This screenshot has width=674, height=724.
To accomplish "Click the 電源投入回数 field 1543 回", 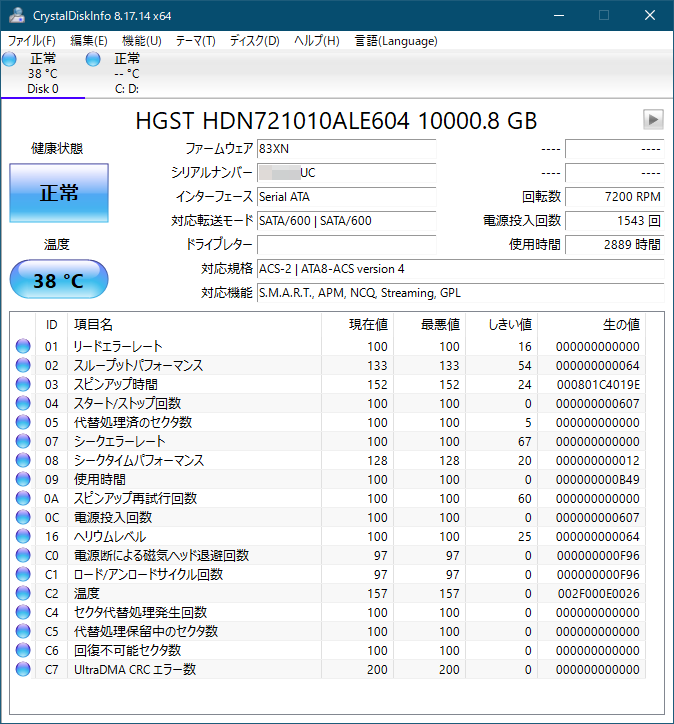I will coord(614,221).
